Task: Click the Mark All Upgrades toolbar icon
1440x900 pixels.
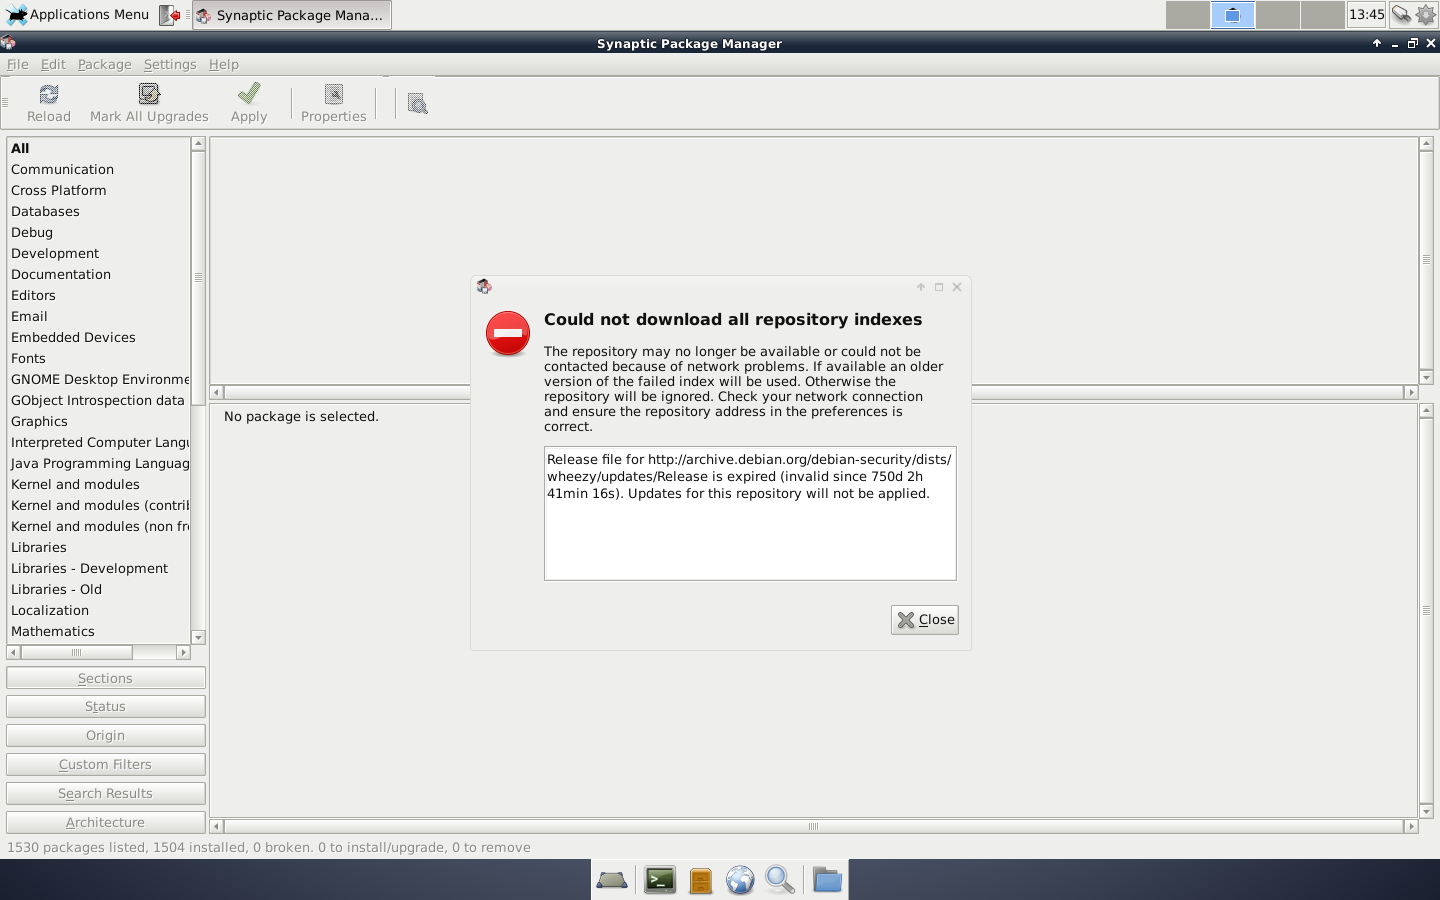Action: click(149, 94)
